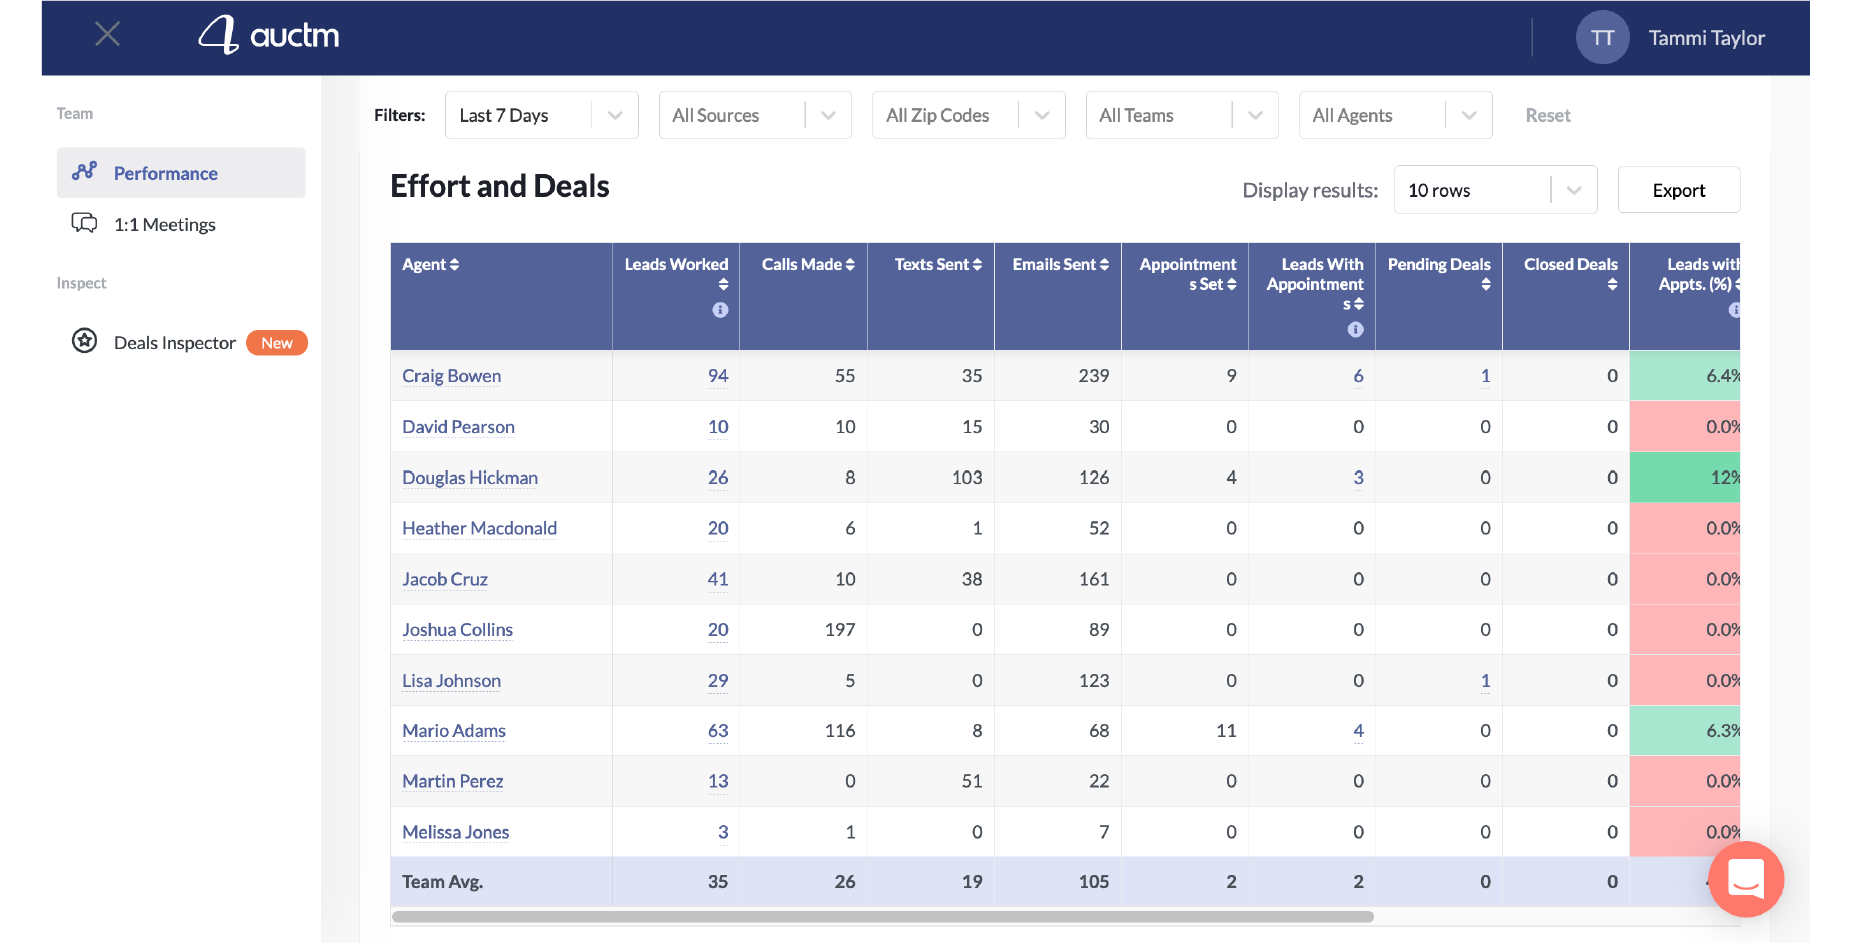Sort table by Agent column arrows
Viewport: 1851px width, 943px height.
[x=455, y=265]
